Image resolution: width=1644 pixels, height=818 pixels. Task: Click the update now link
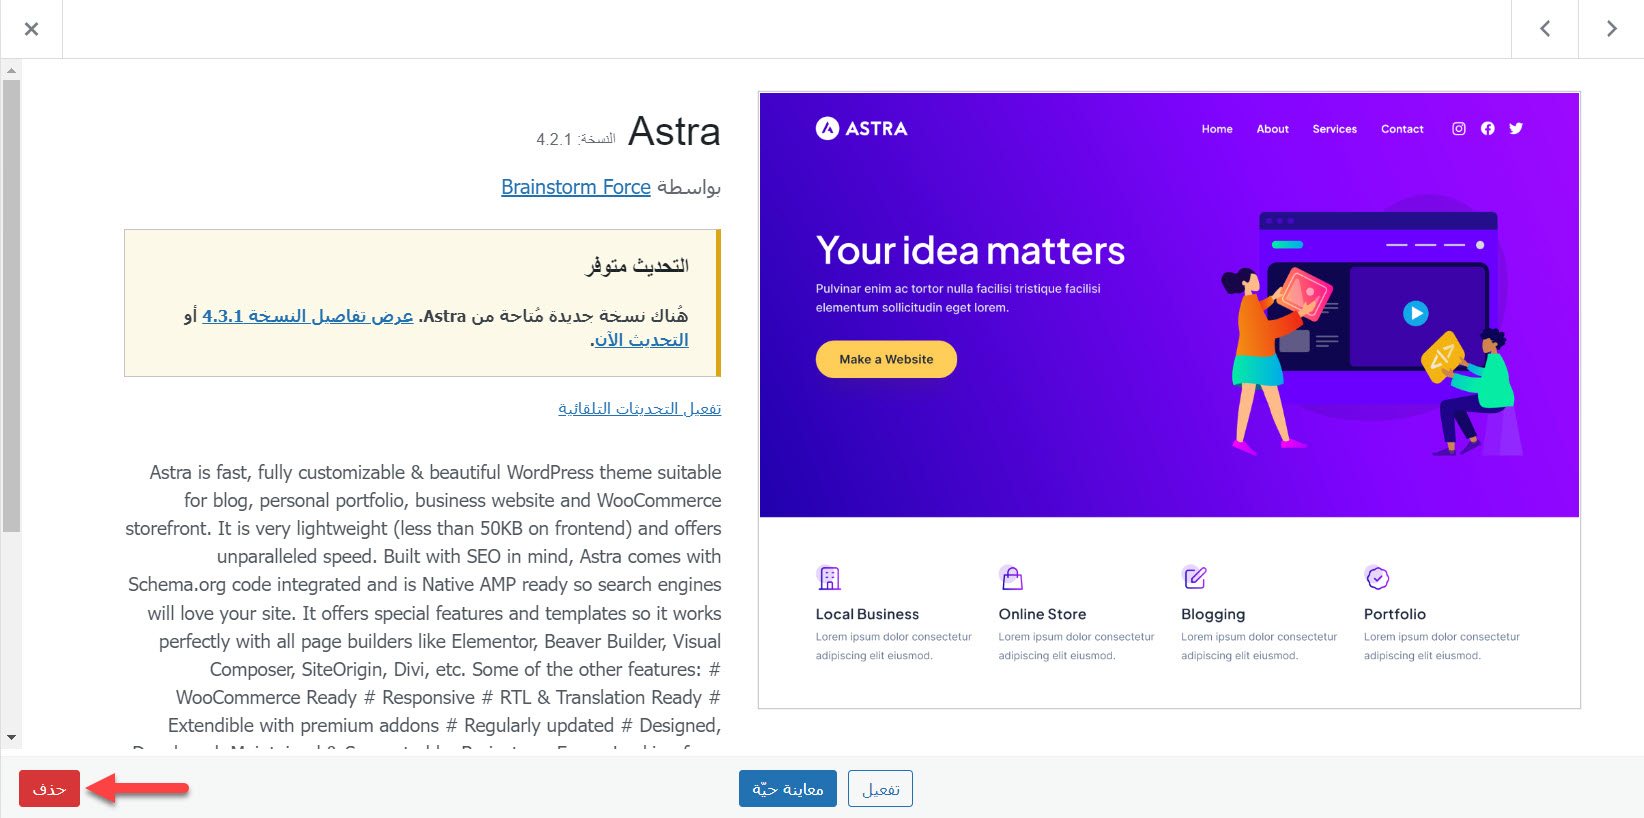point(641,340)
